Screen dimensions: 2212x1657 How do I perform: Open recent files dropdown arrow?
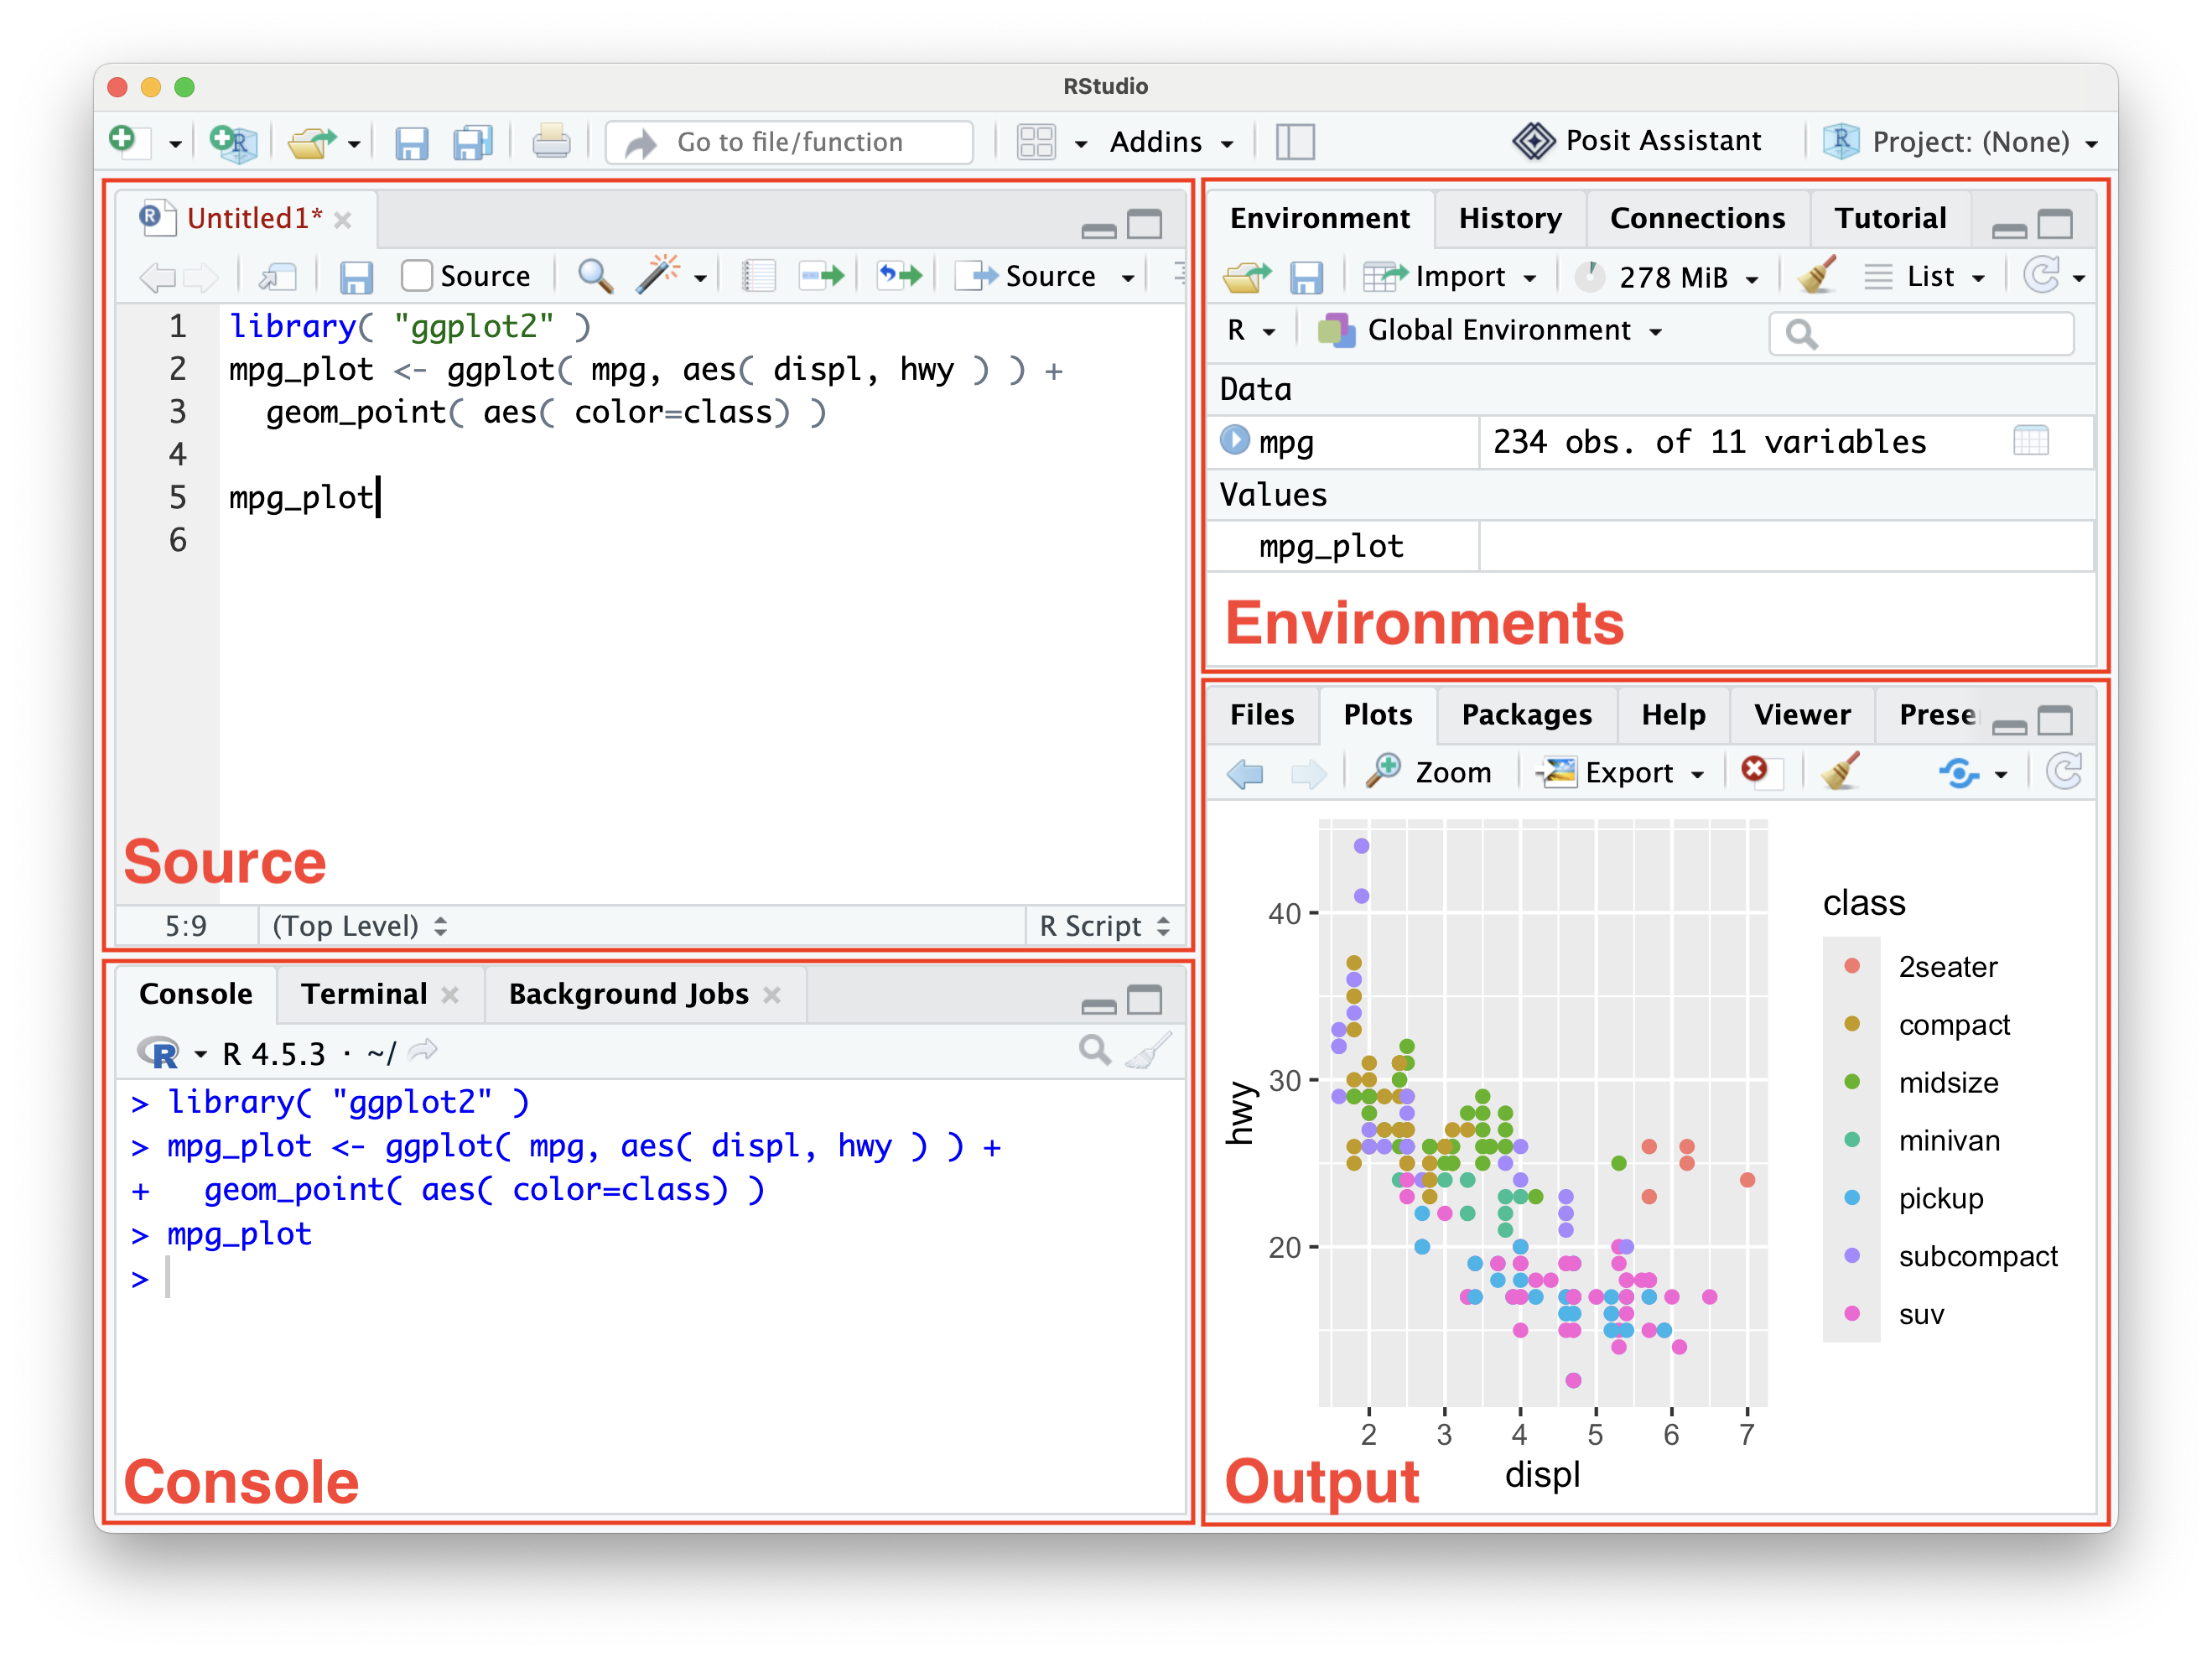(354, 144)
